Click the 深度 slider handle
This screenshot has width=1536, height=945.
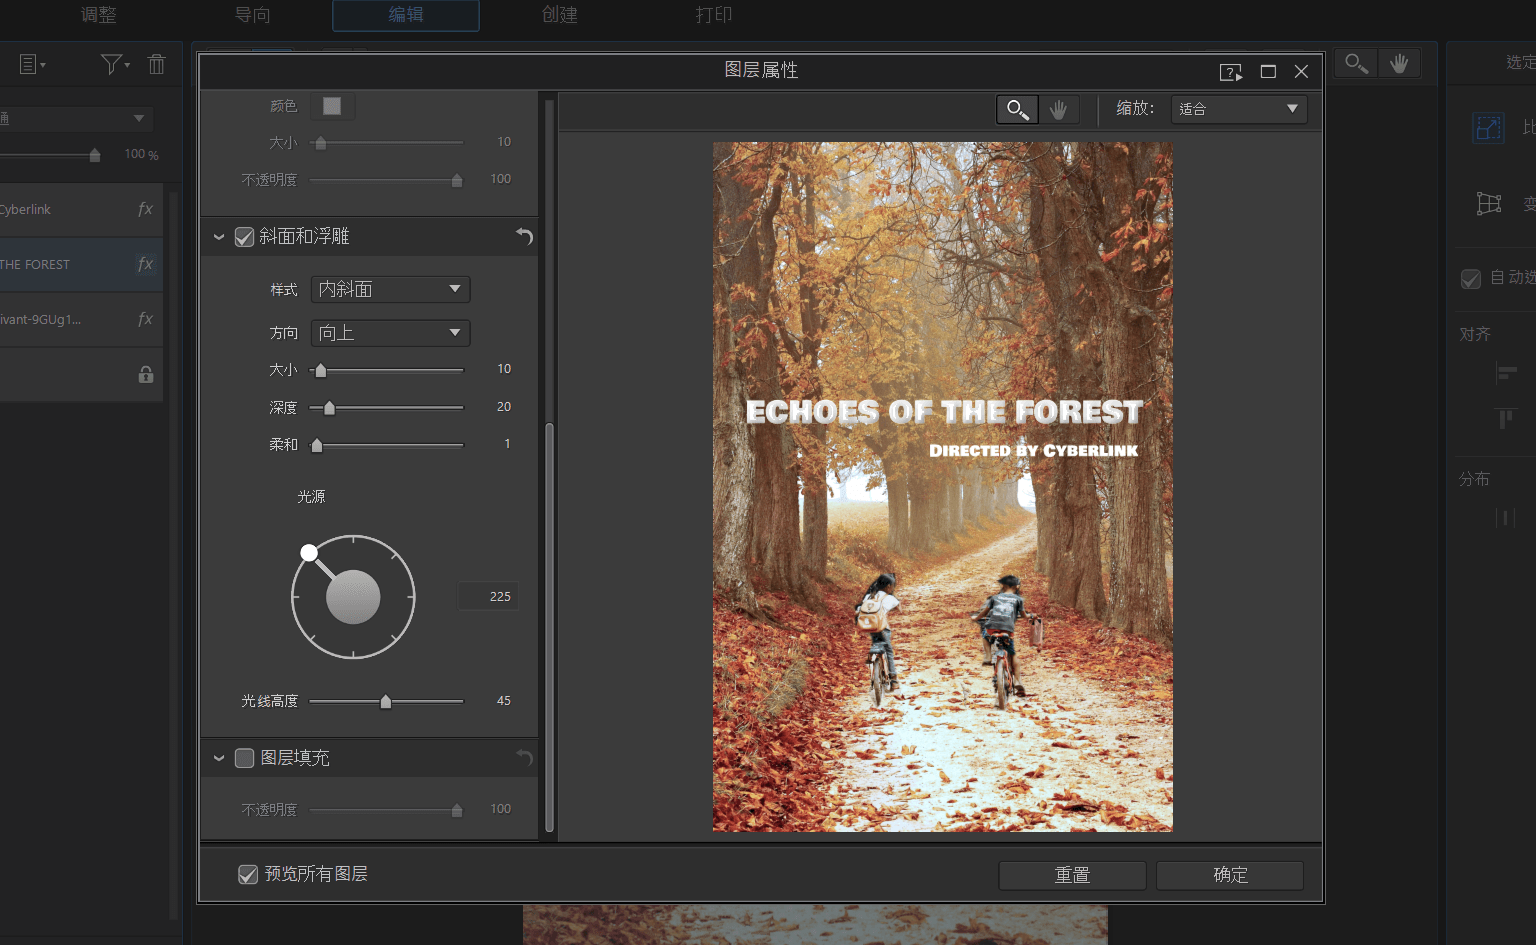(x=329, y=407)
